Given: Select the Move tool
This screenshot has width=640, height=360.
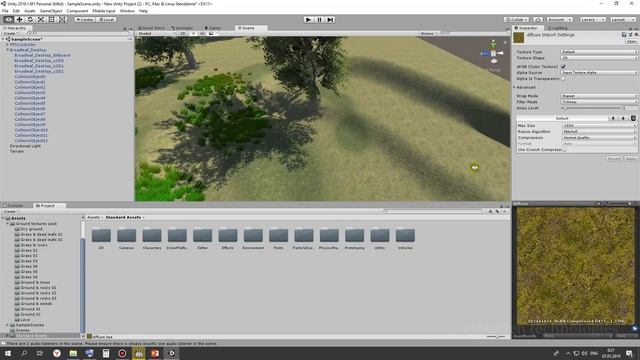Looking at the screenshot, I should tap(19, 20).
